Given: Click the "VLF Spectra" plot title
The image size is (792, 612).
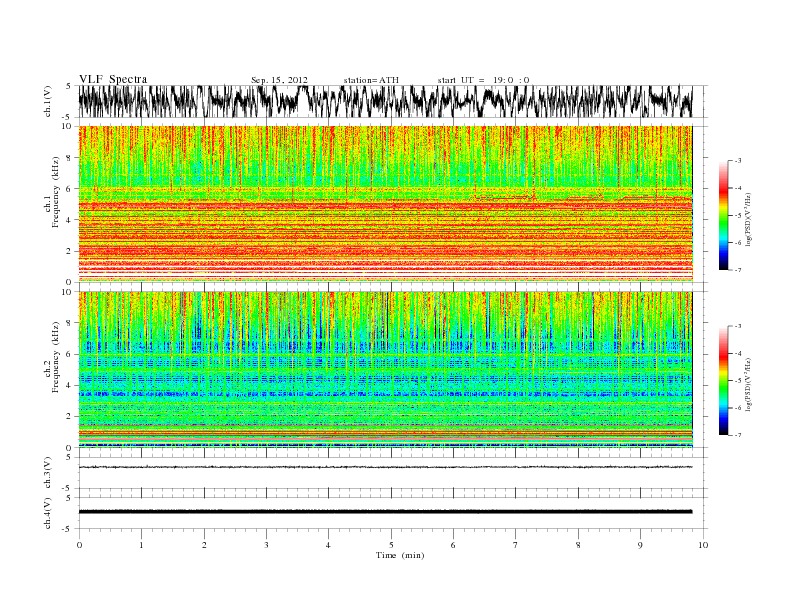Looking at the screenshot, I should coord(113,79).
